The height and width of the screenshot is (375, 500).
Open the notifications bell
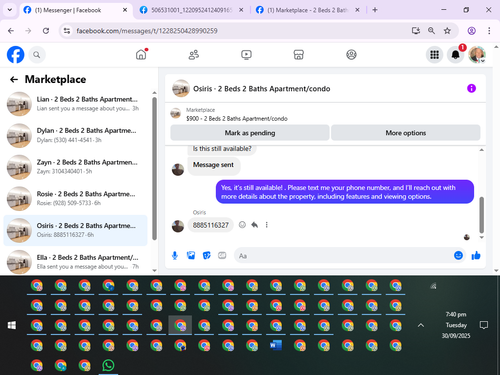(455, 55)
